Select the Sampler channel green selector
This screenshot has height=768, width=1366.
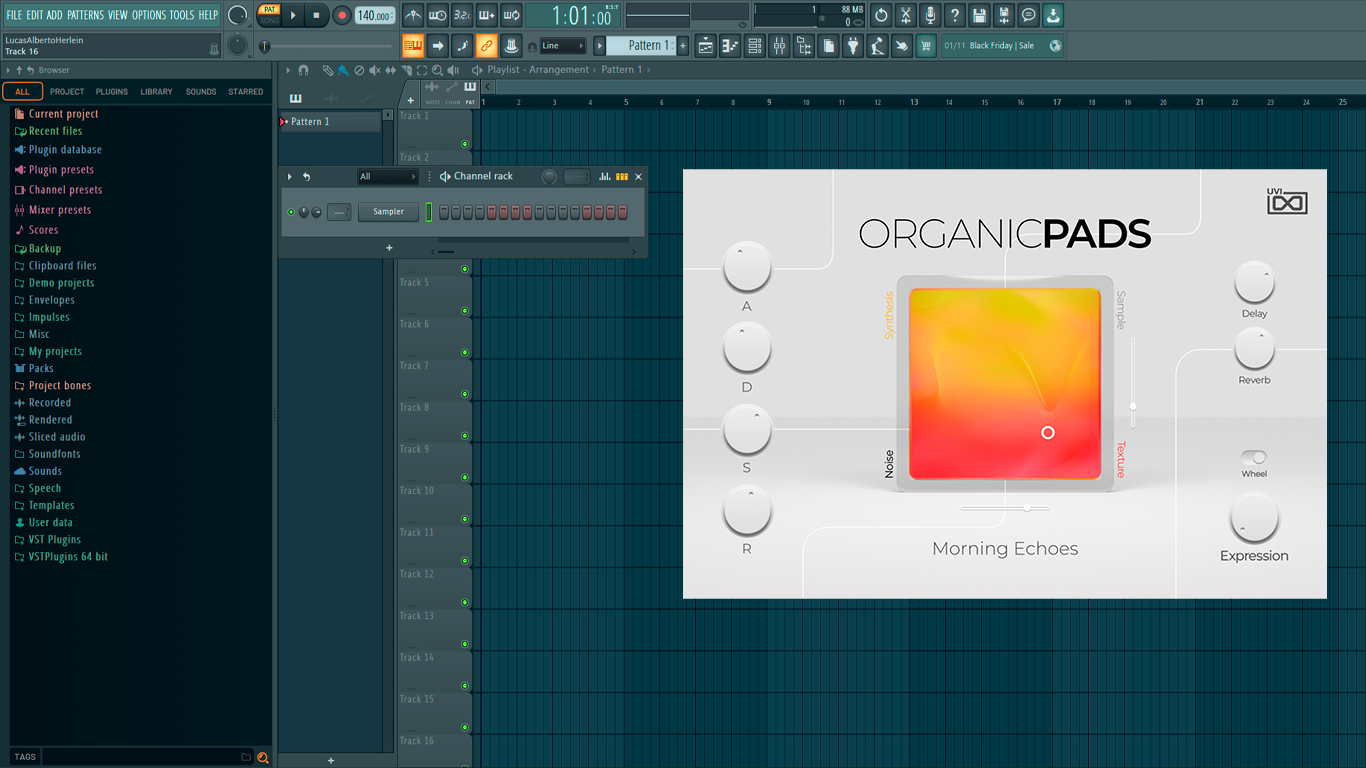[x=429, y=212]
